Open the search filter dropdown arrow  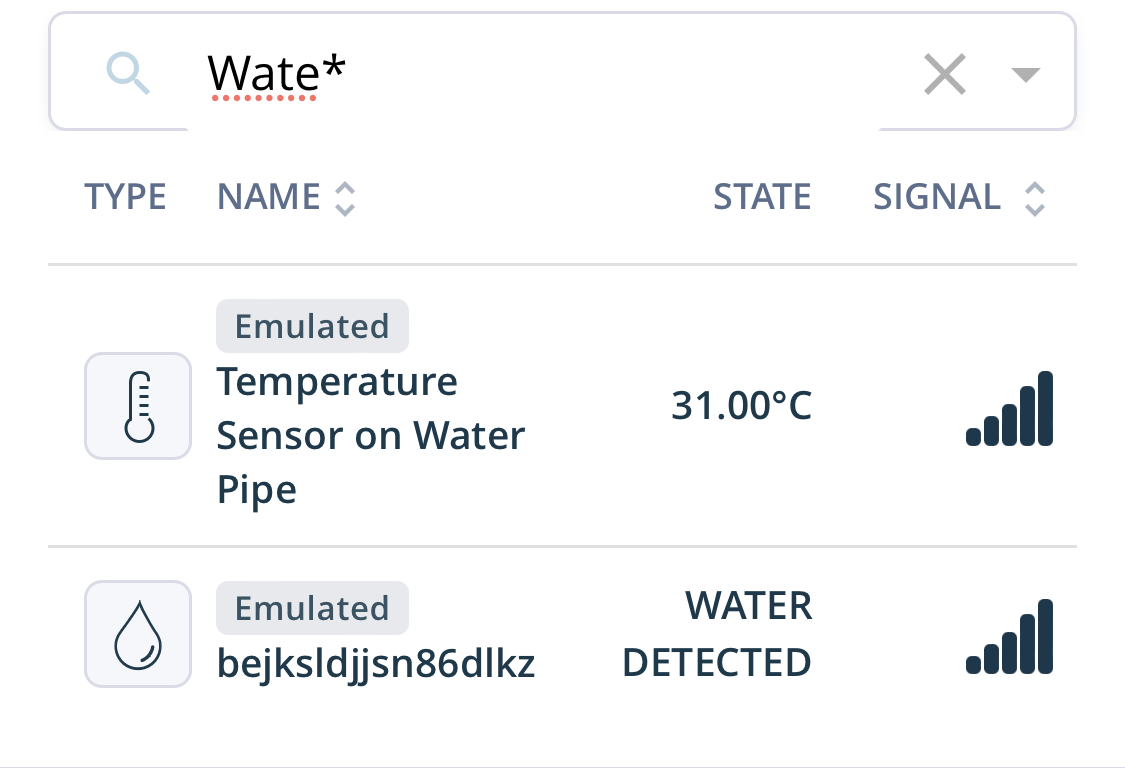coord(1025,74)
